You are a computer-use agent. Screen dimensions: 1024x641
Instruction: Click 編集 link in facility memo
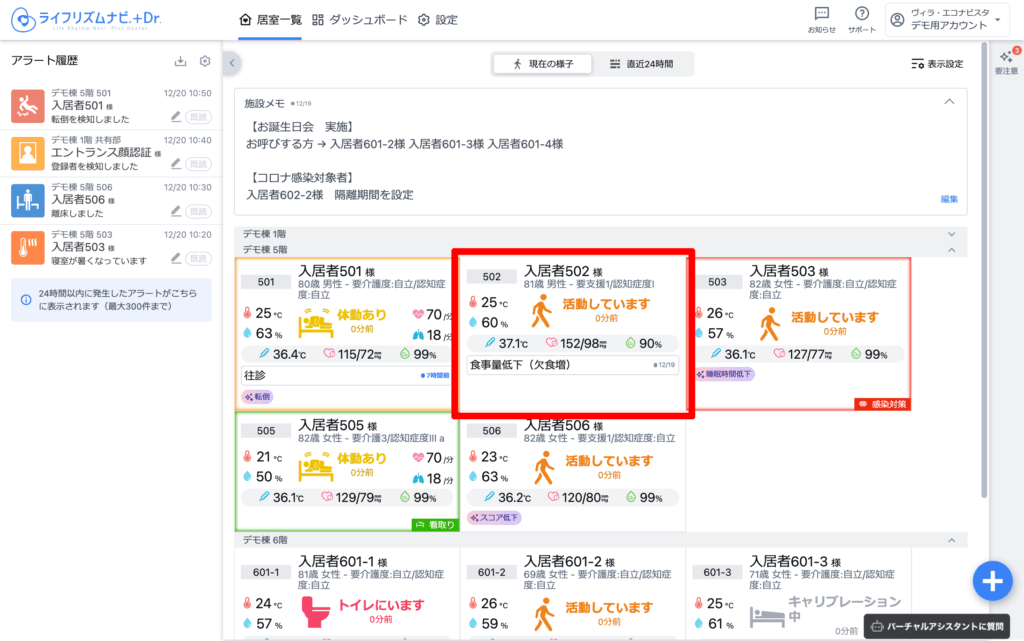949,199
